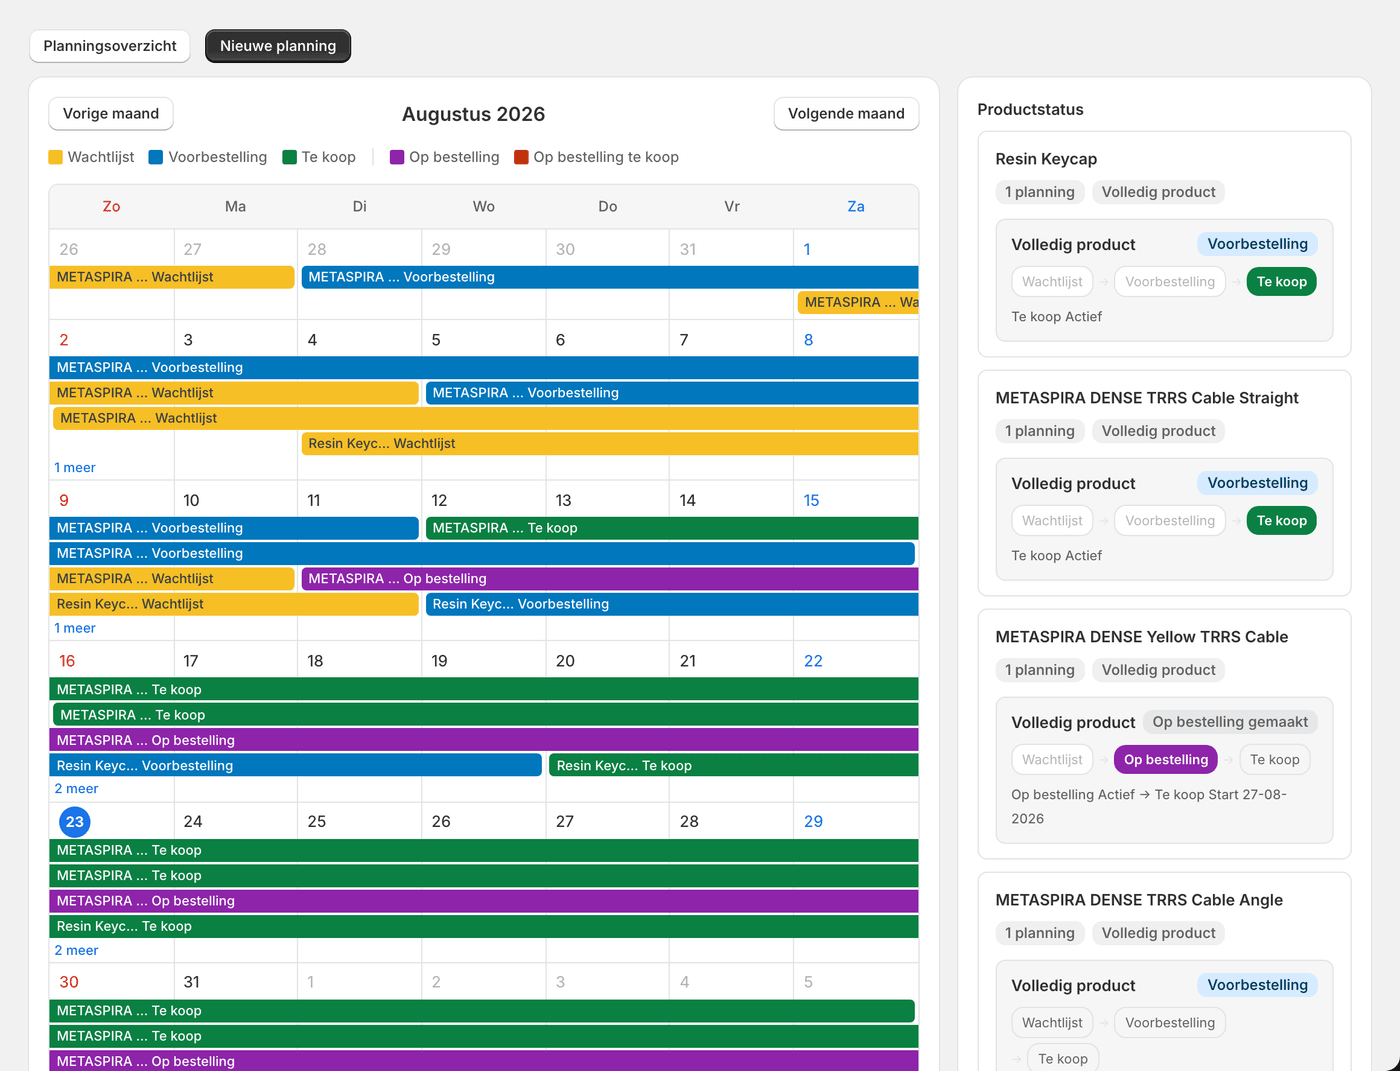Open METASPIRA Te koop event starting August 12

click(672, 528)
